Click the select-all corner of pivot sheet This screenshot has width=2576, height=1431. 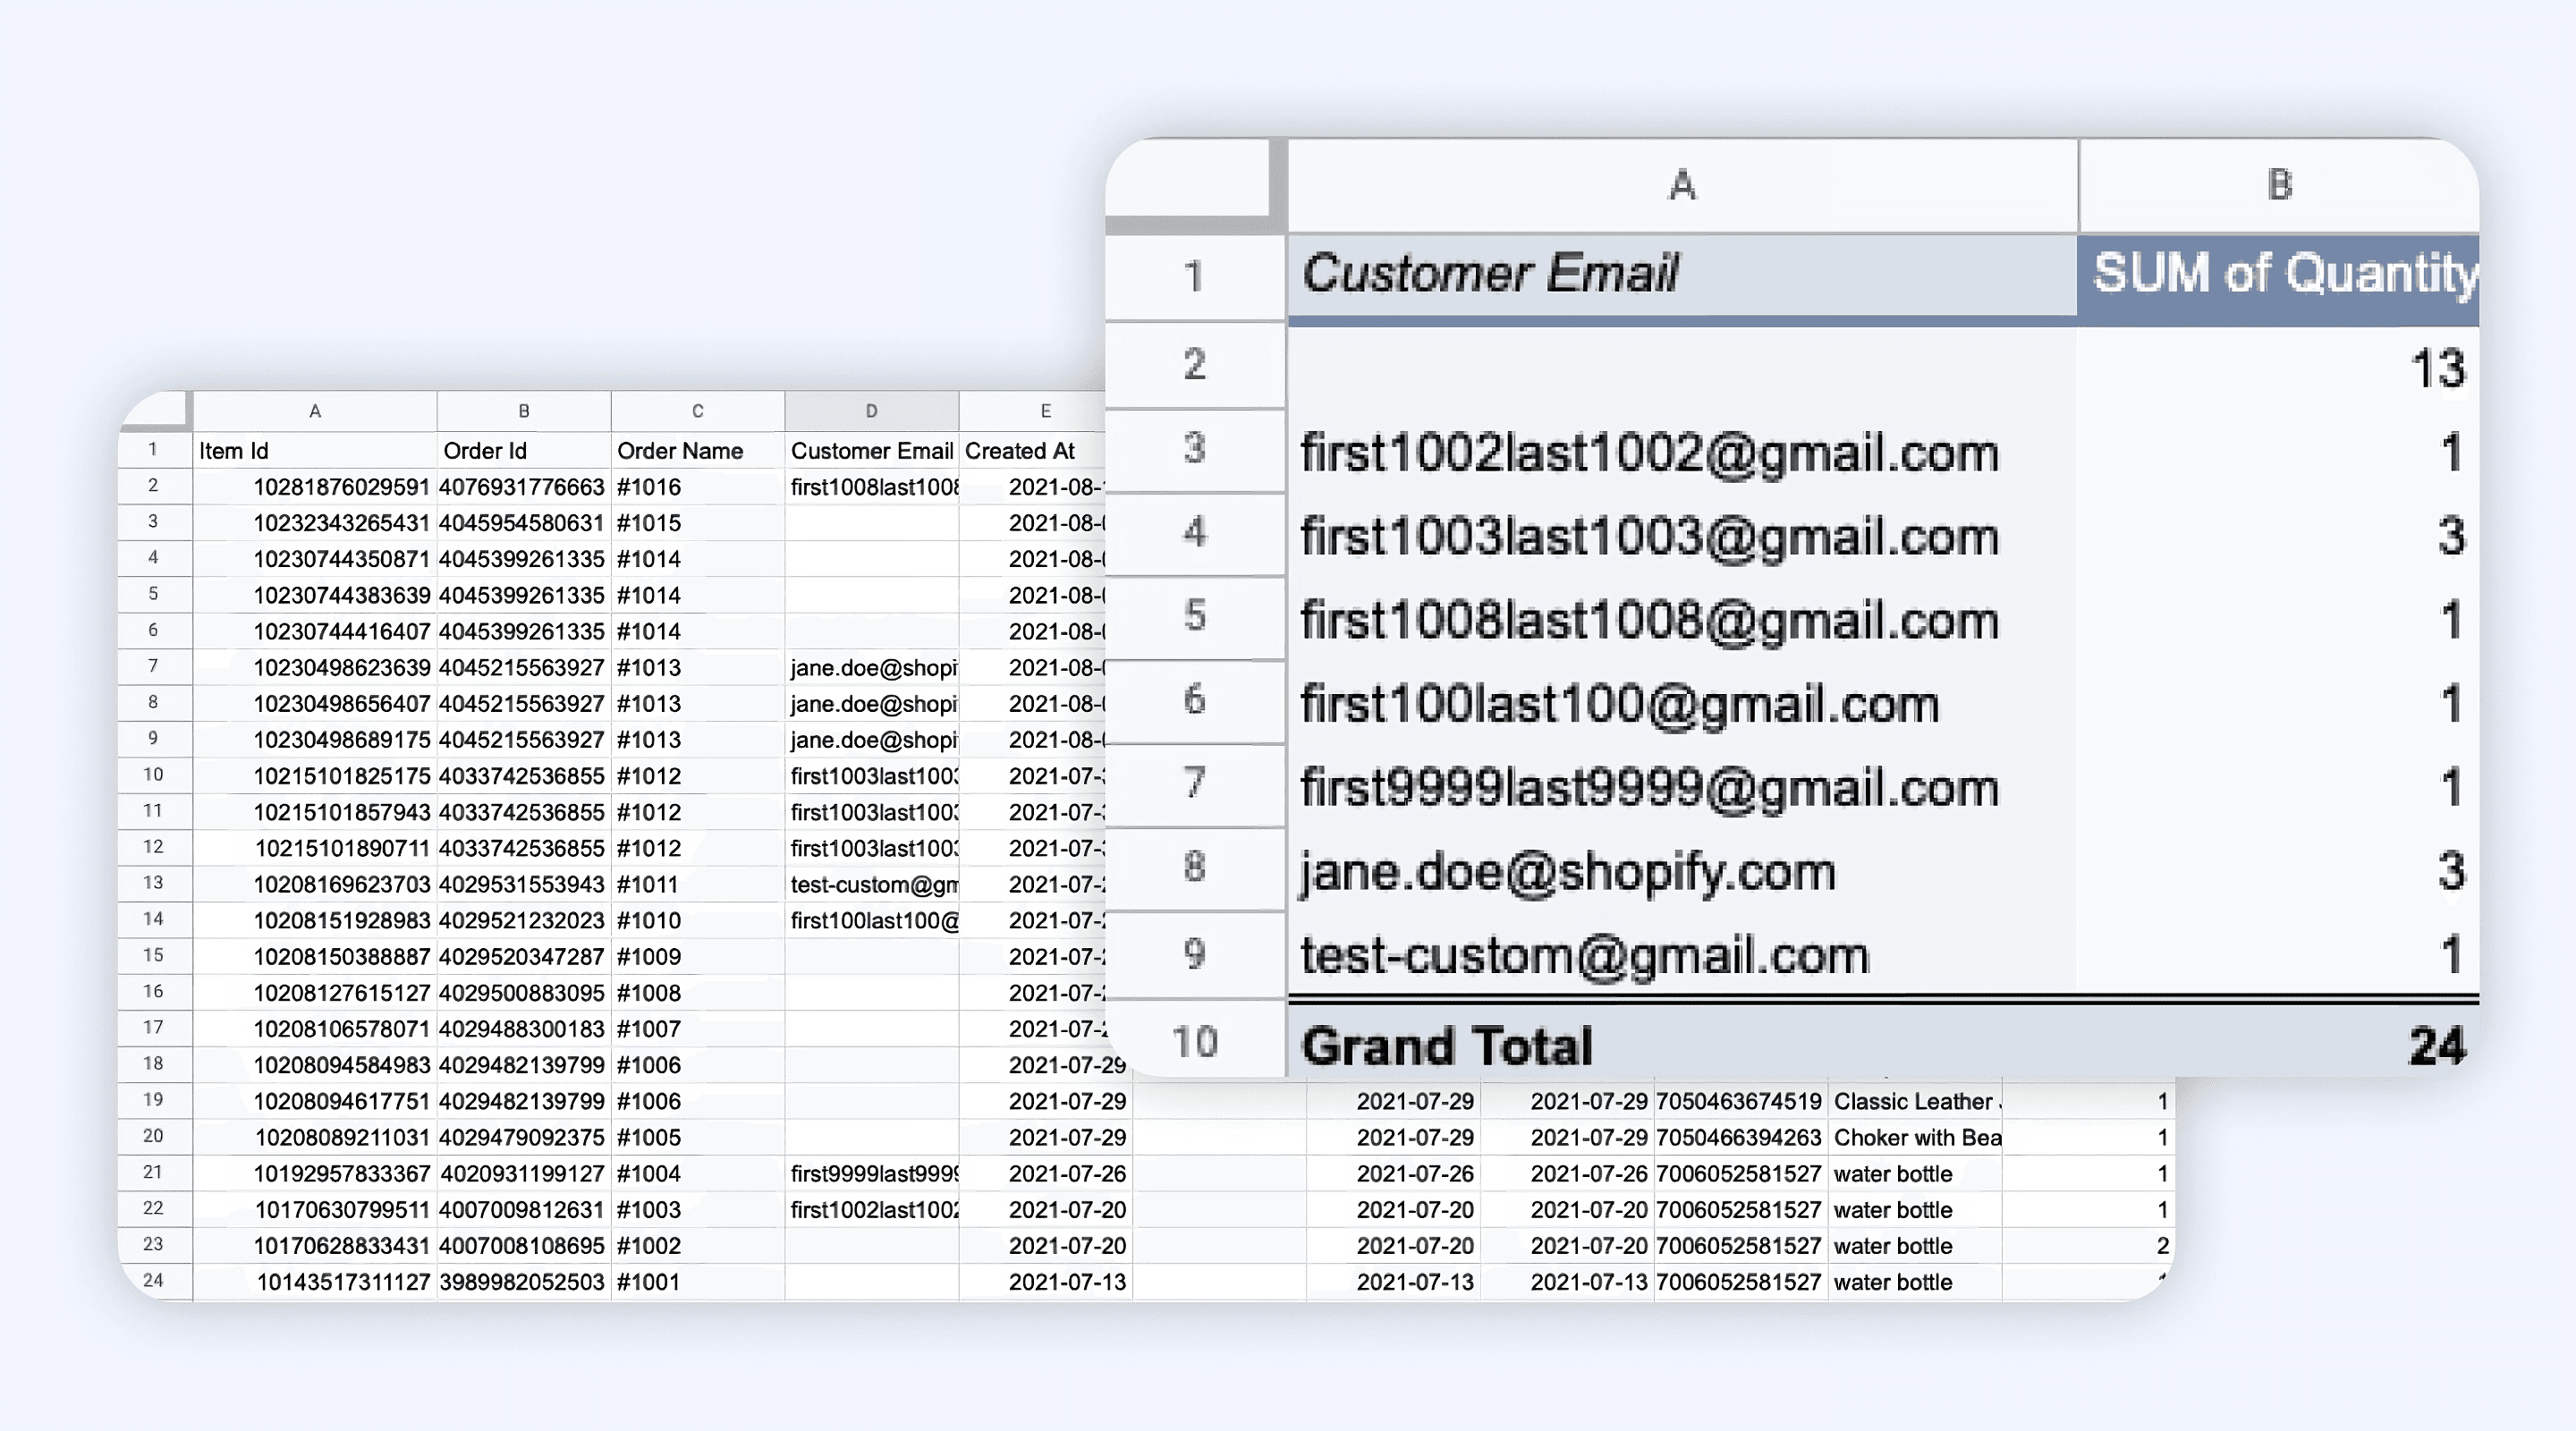[1188, 180]
